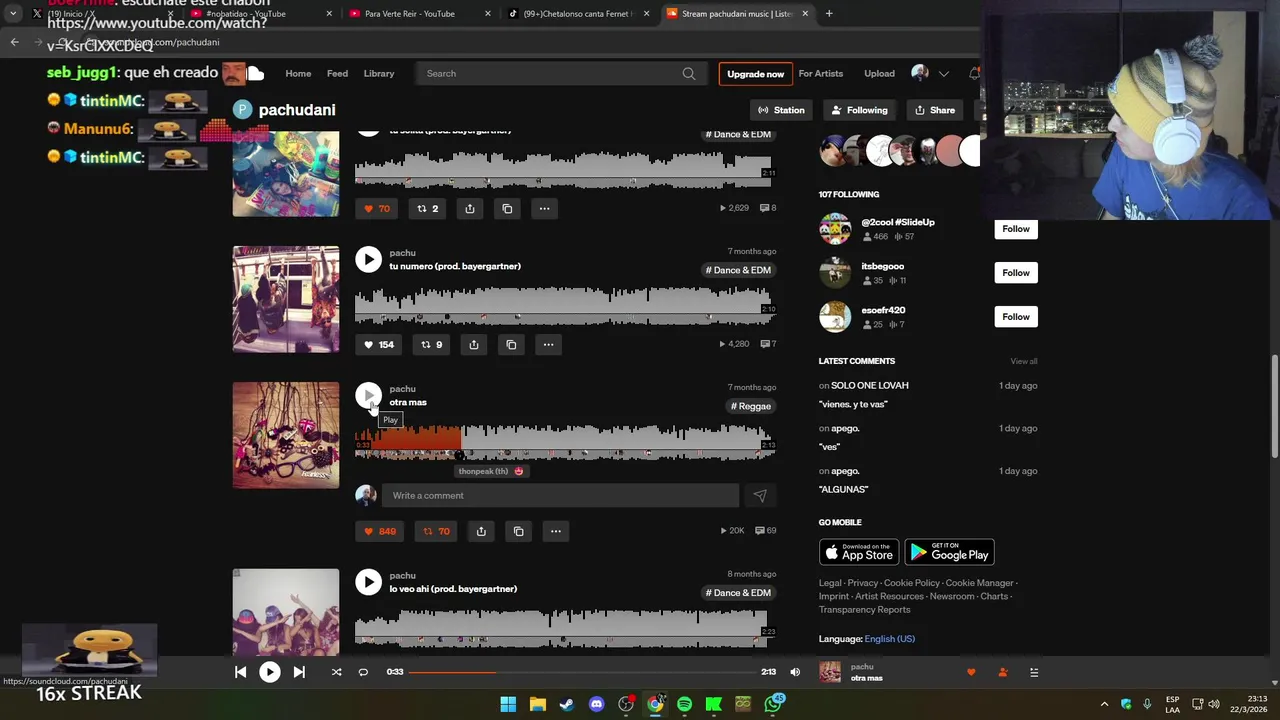Play the track 'tu numero (prod. bayergartner)'
Screen dimensions: 1280x720
(x=368, y=260)
